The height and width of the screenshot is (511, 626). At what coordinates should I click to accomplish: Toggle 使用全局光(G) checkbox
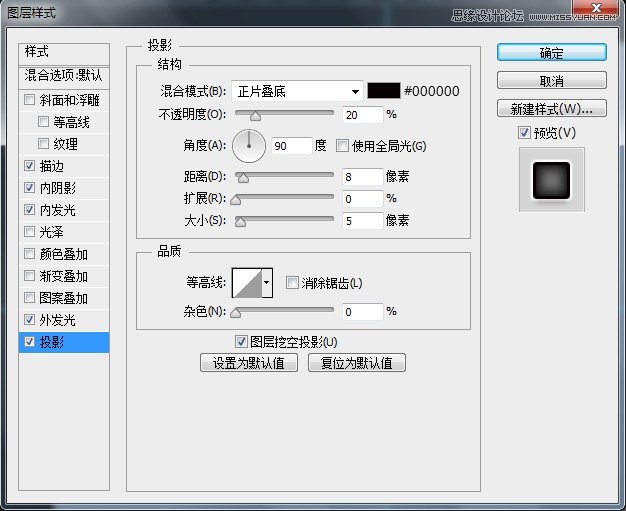pyautogui.click(x=342, y=145)
